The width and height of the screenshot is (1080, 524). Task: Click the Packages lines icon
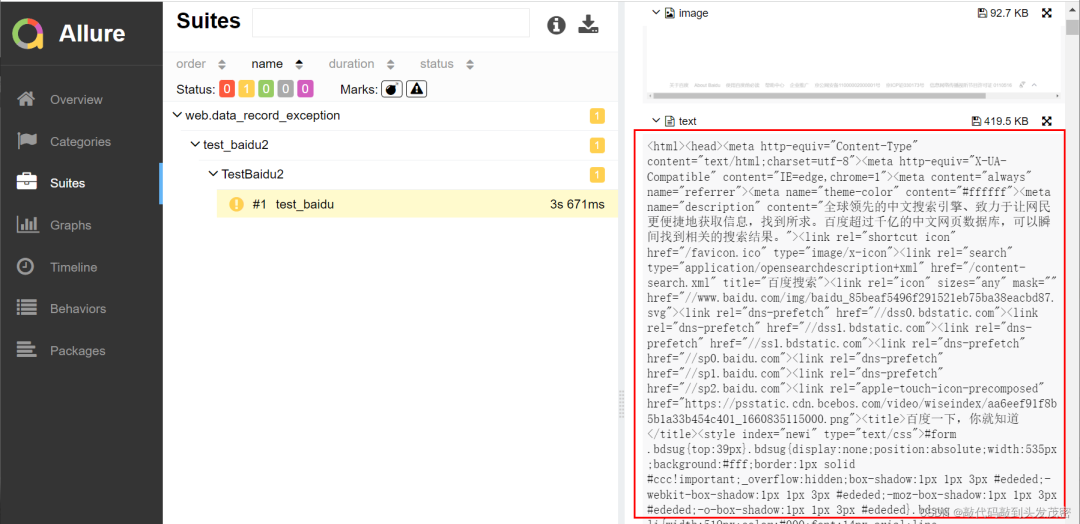point(26,350)
